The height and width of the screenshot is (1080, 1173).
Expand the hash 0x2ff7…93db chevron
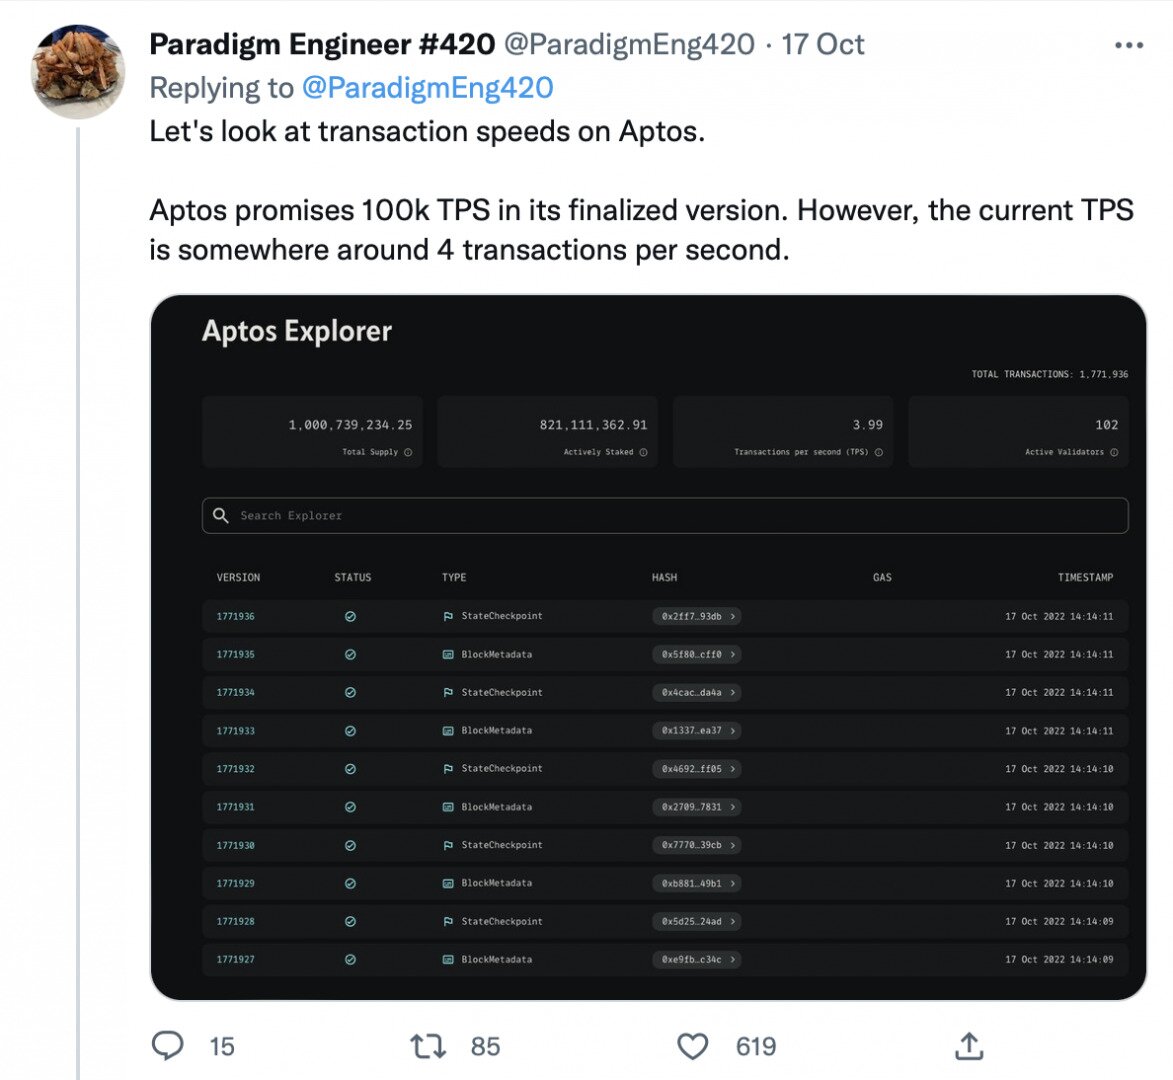pos(733,616)
